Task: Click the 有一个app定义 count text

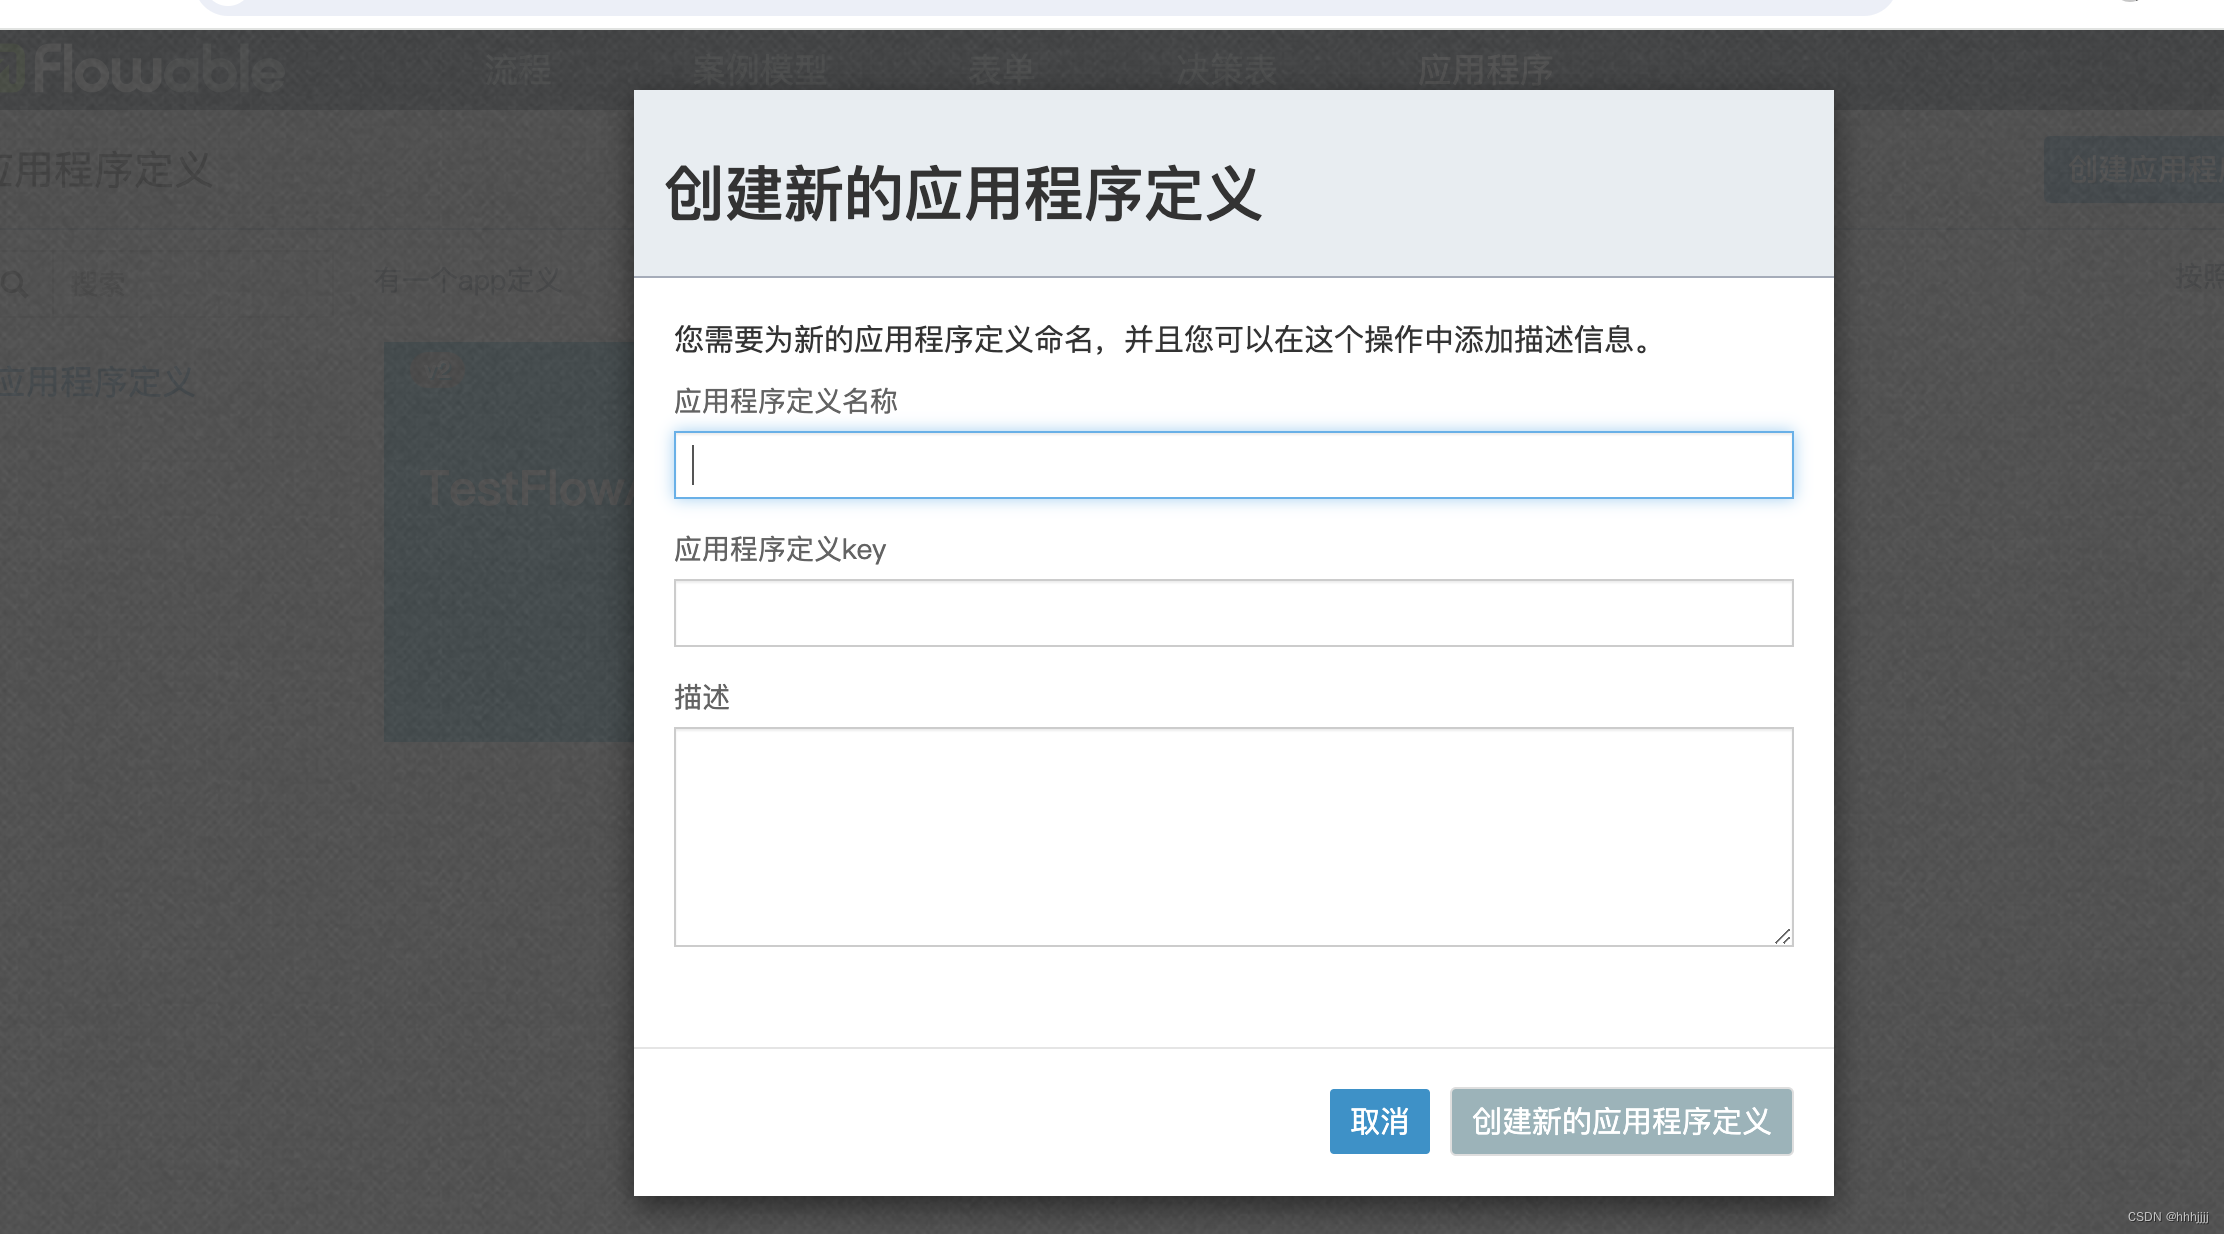Action: tap(467, 281)
